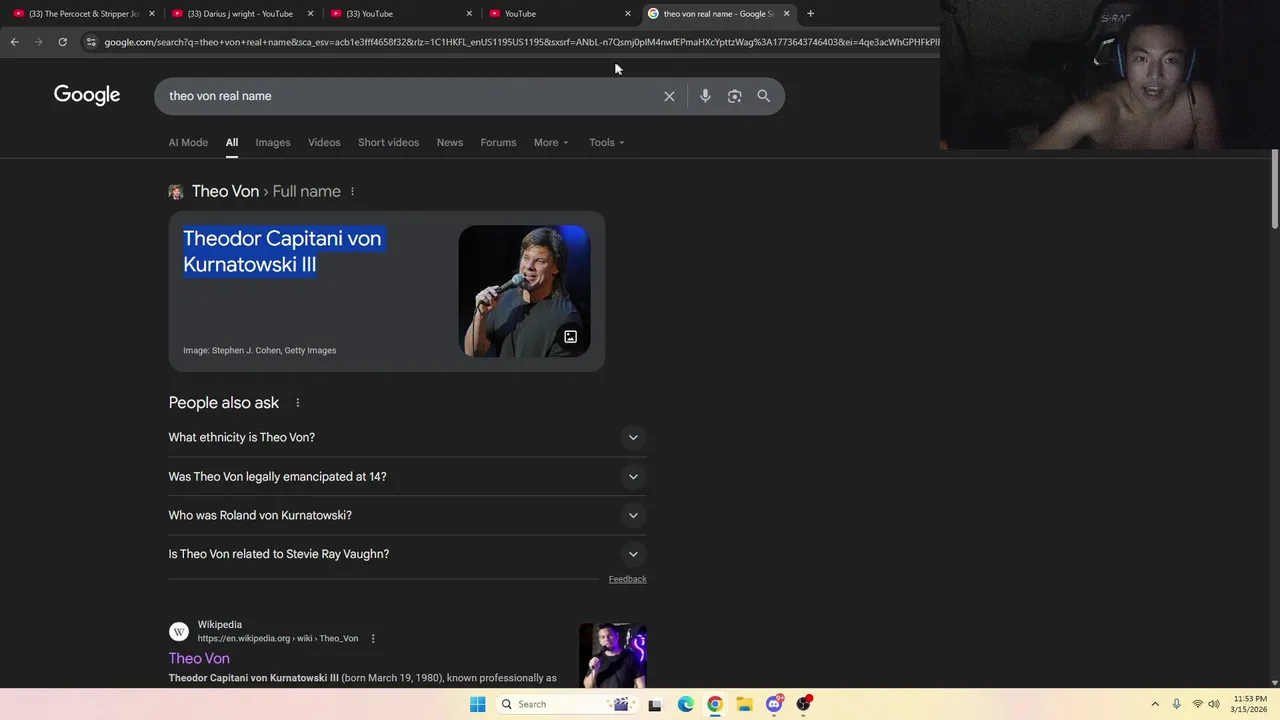Switch to the Percocet & Stripper YouTube tab
The width and height of the screenshot is (1280, 720).
pyautogui.click(x=83, y=14)
